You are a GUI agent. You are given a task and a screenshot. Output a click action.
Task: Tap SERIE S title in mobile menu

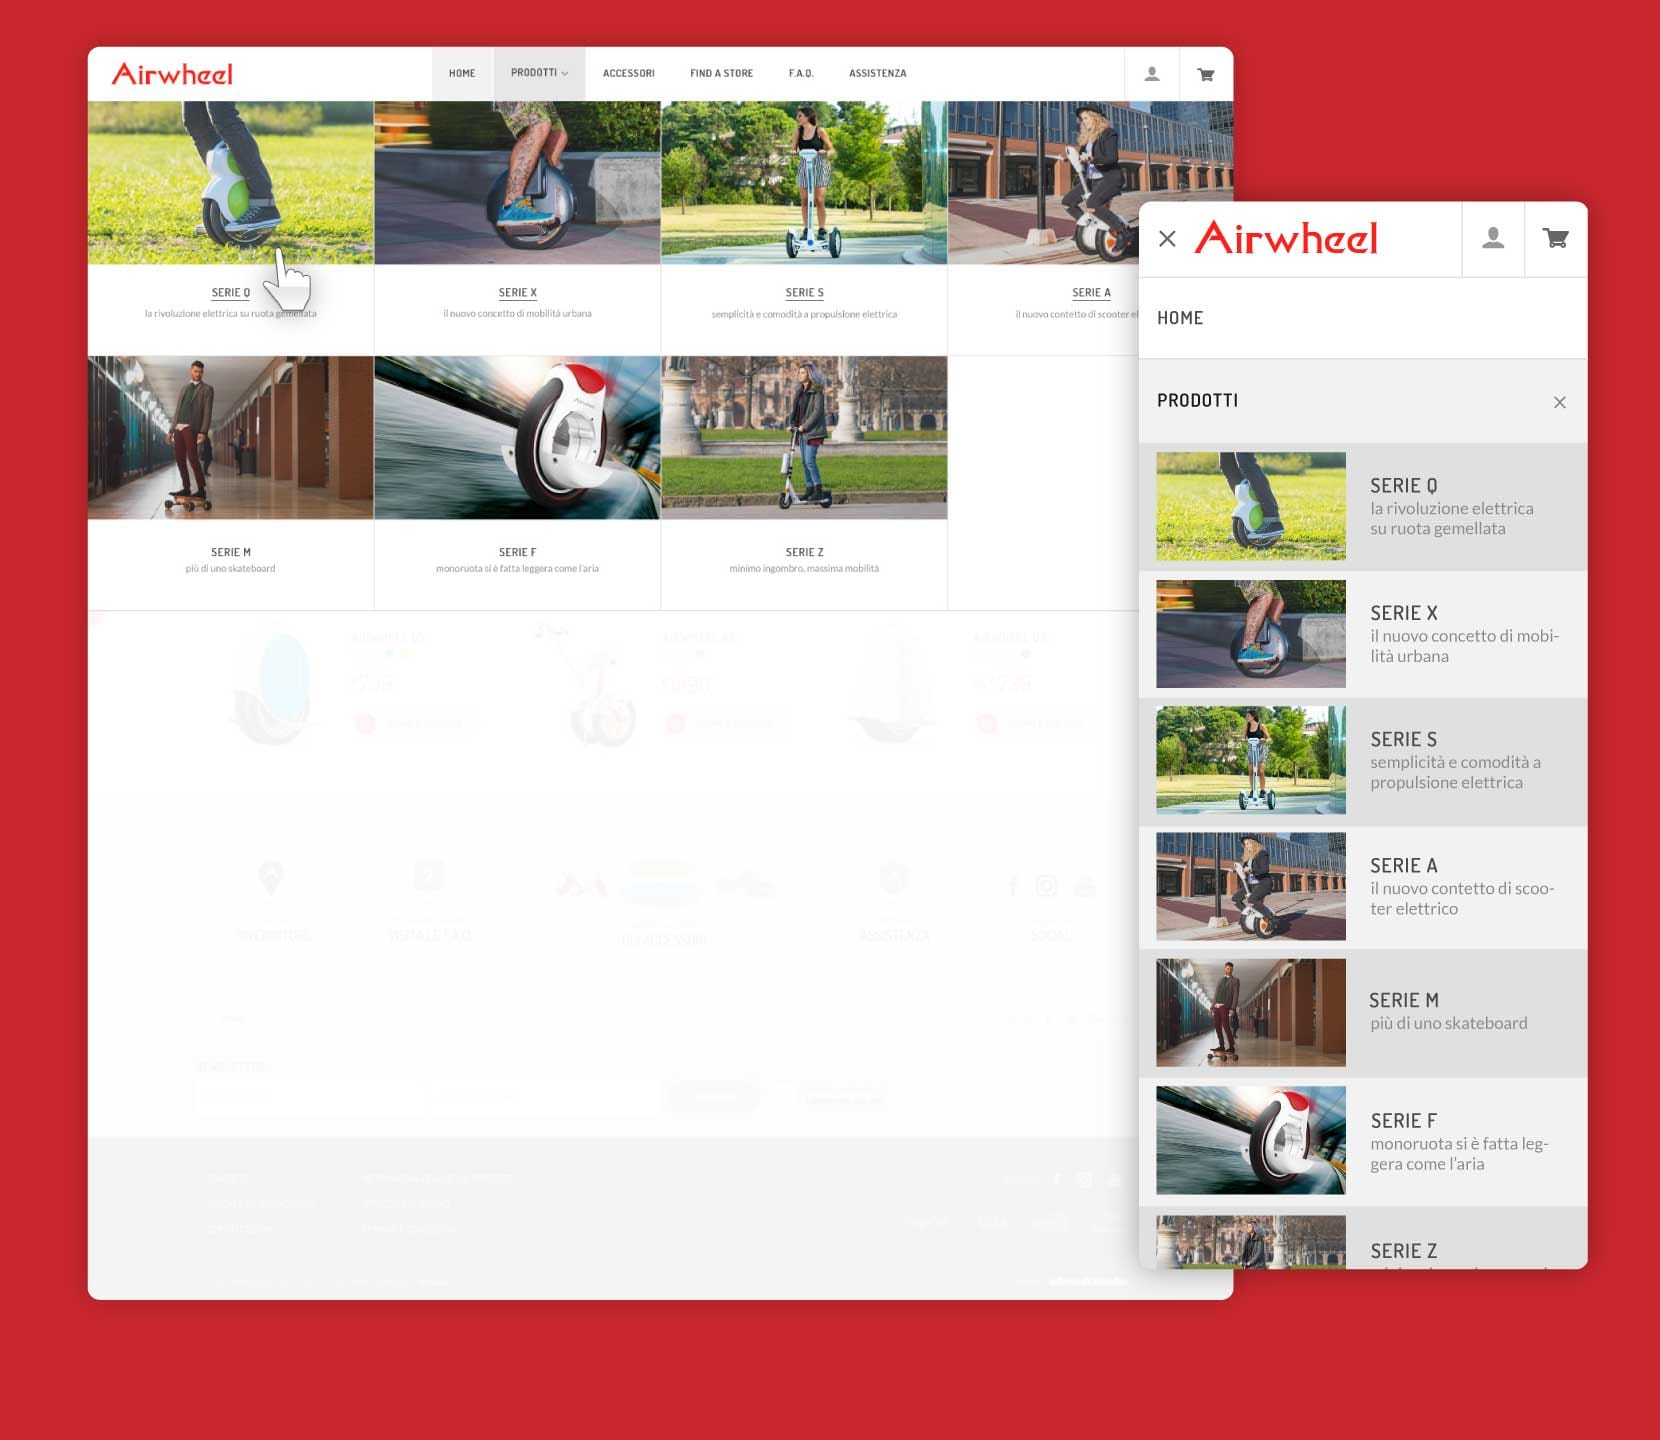1403,739
